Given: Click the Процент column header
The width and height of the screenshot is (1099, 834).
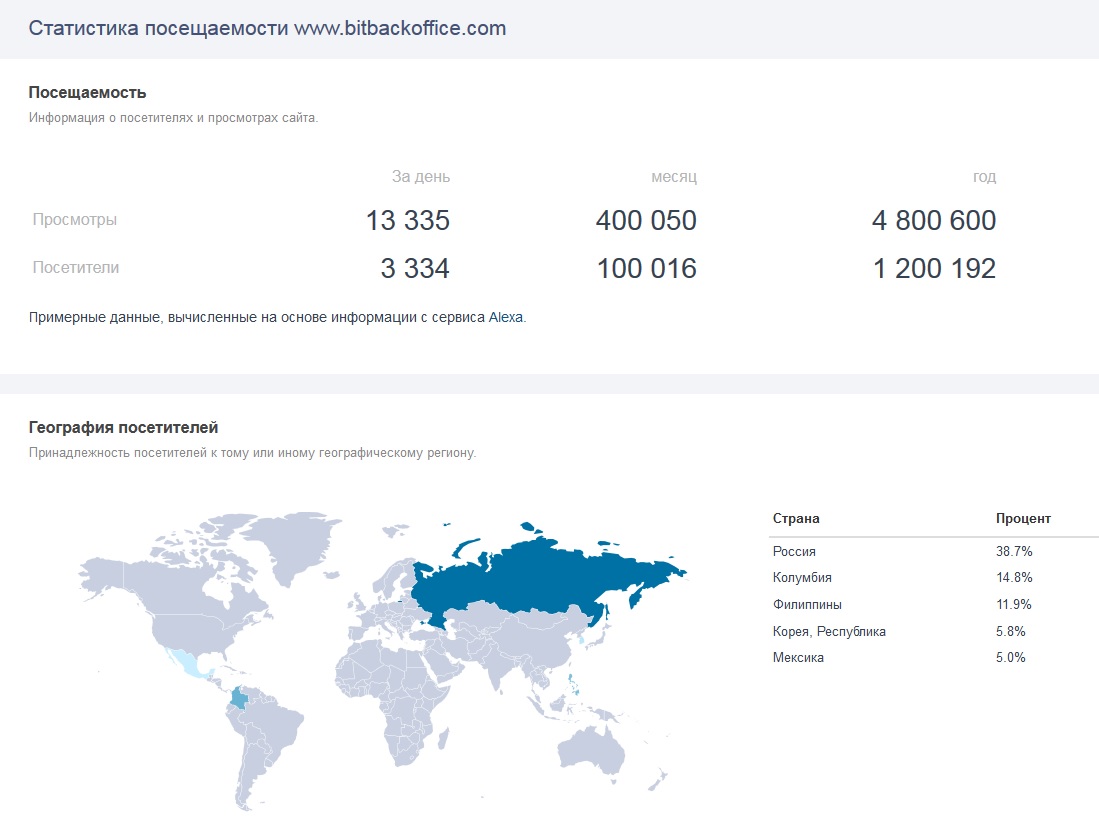Looking at the screenshot, I should 1023,519.
